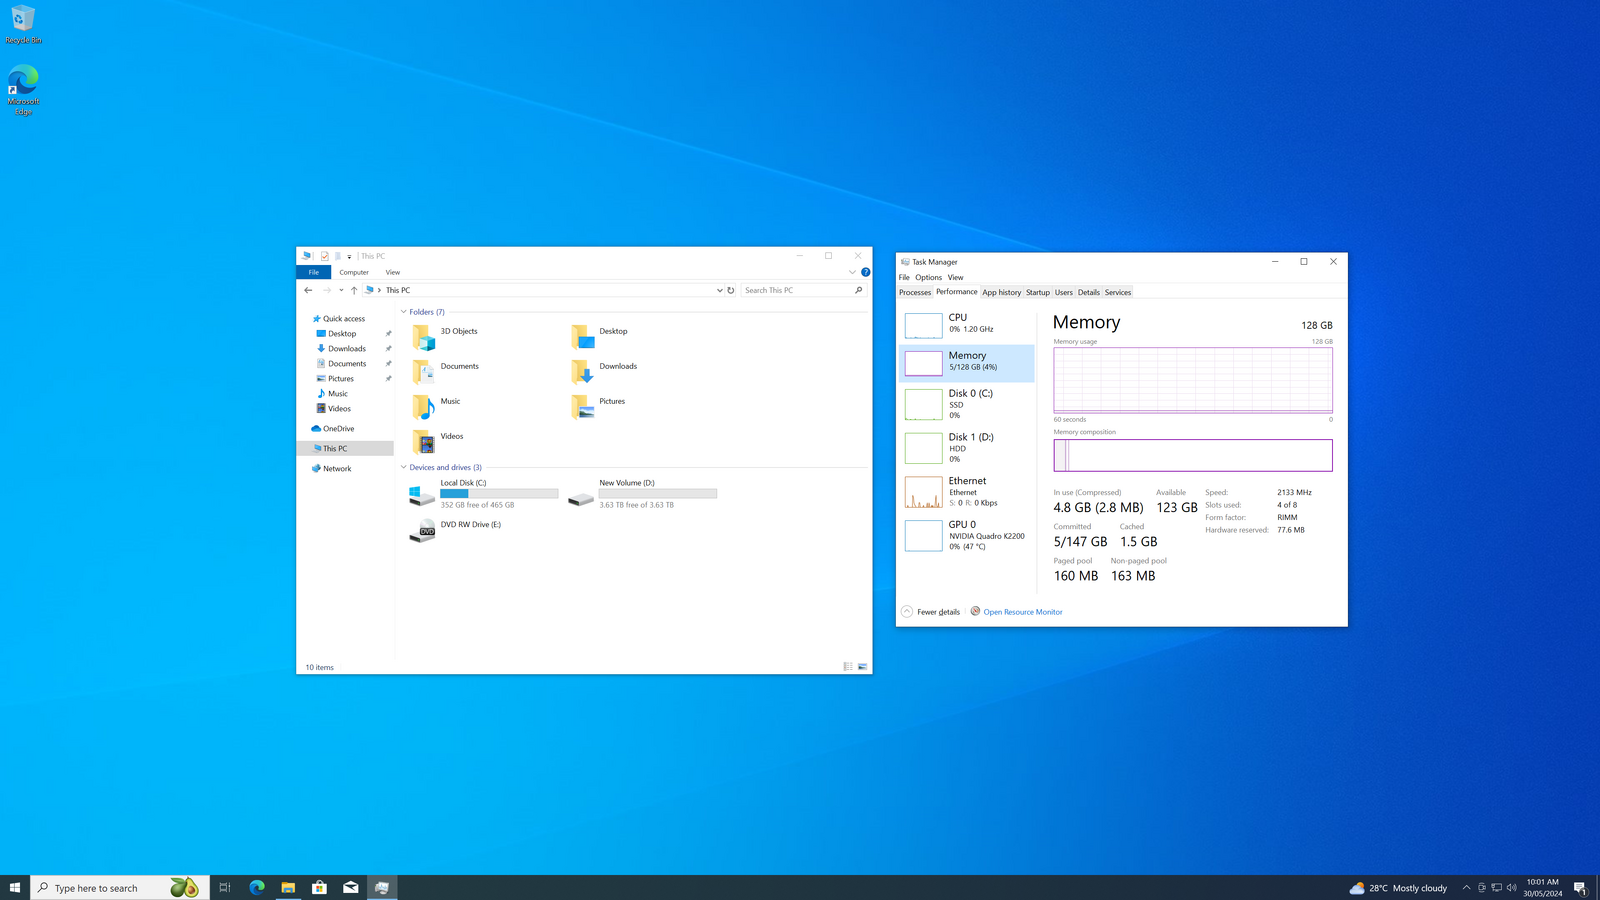
Task: Select the Pictures folder in the main pane
Action: click(598, 406)
